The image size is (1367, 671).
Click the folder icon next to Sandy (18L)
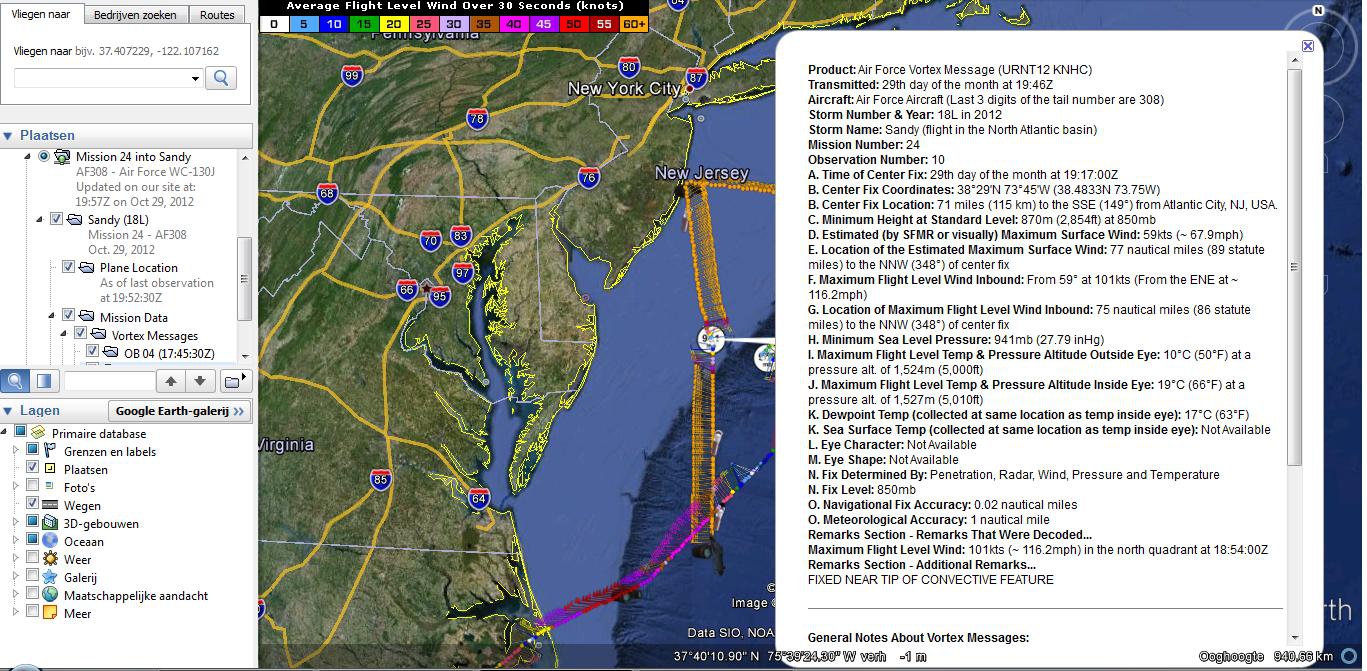(75, 220)
